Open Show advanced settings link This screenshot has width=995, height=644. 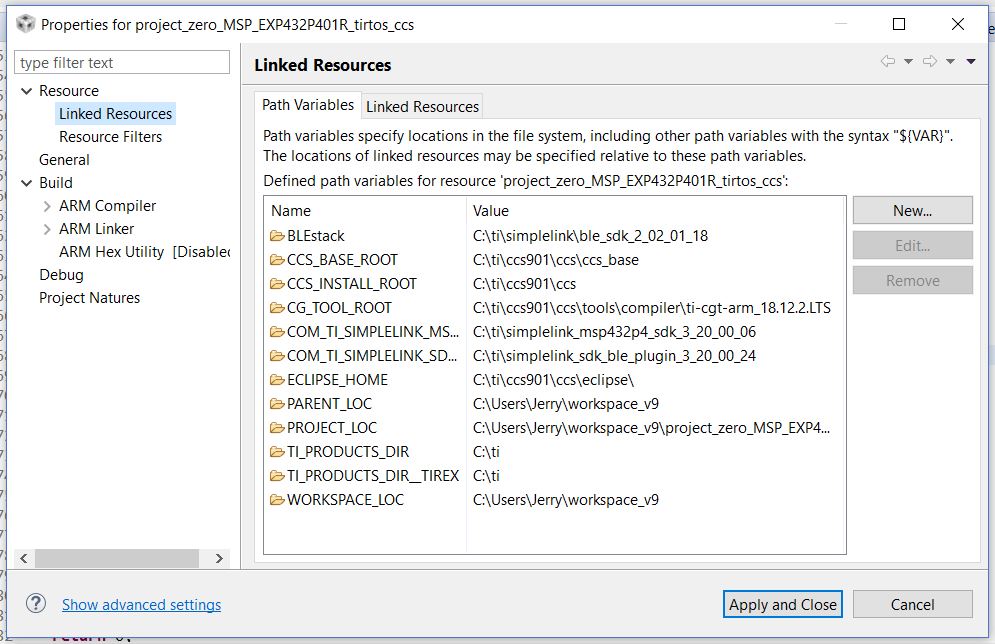(x=141, y=605)
